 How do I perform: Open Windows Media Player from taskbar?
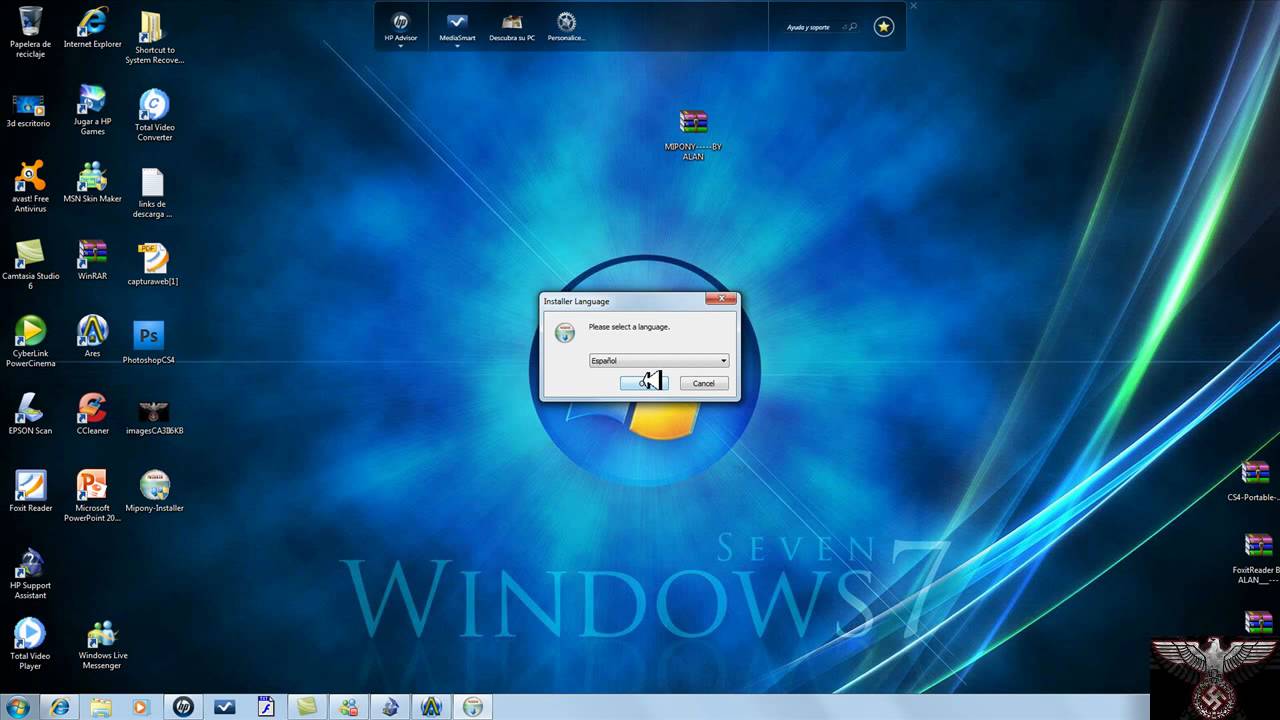140,707
